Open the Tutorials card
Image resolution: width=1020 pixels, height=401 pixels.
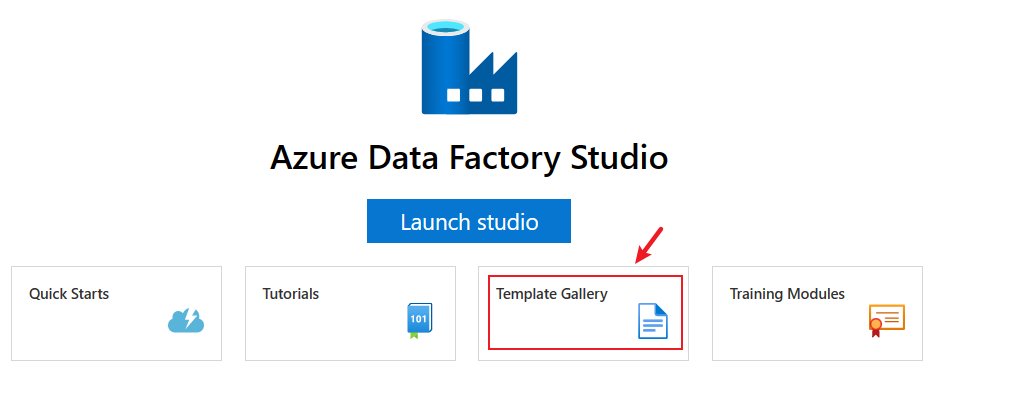350,313
